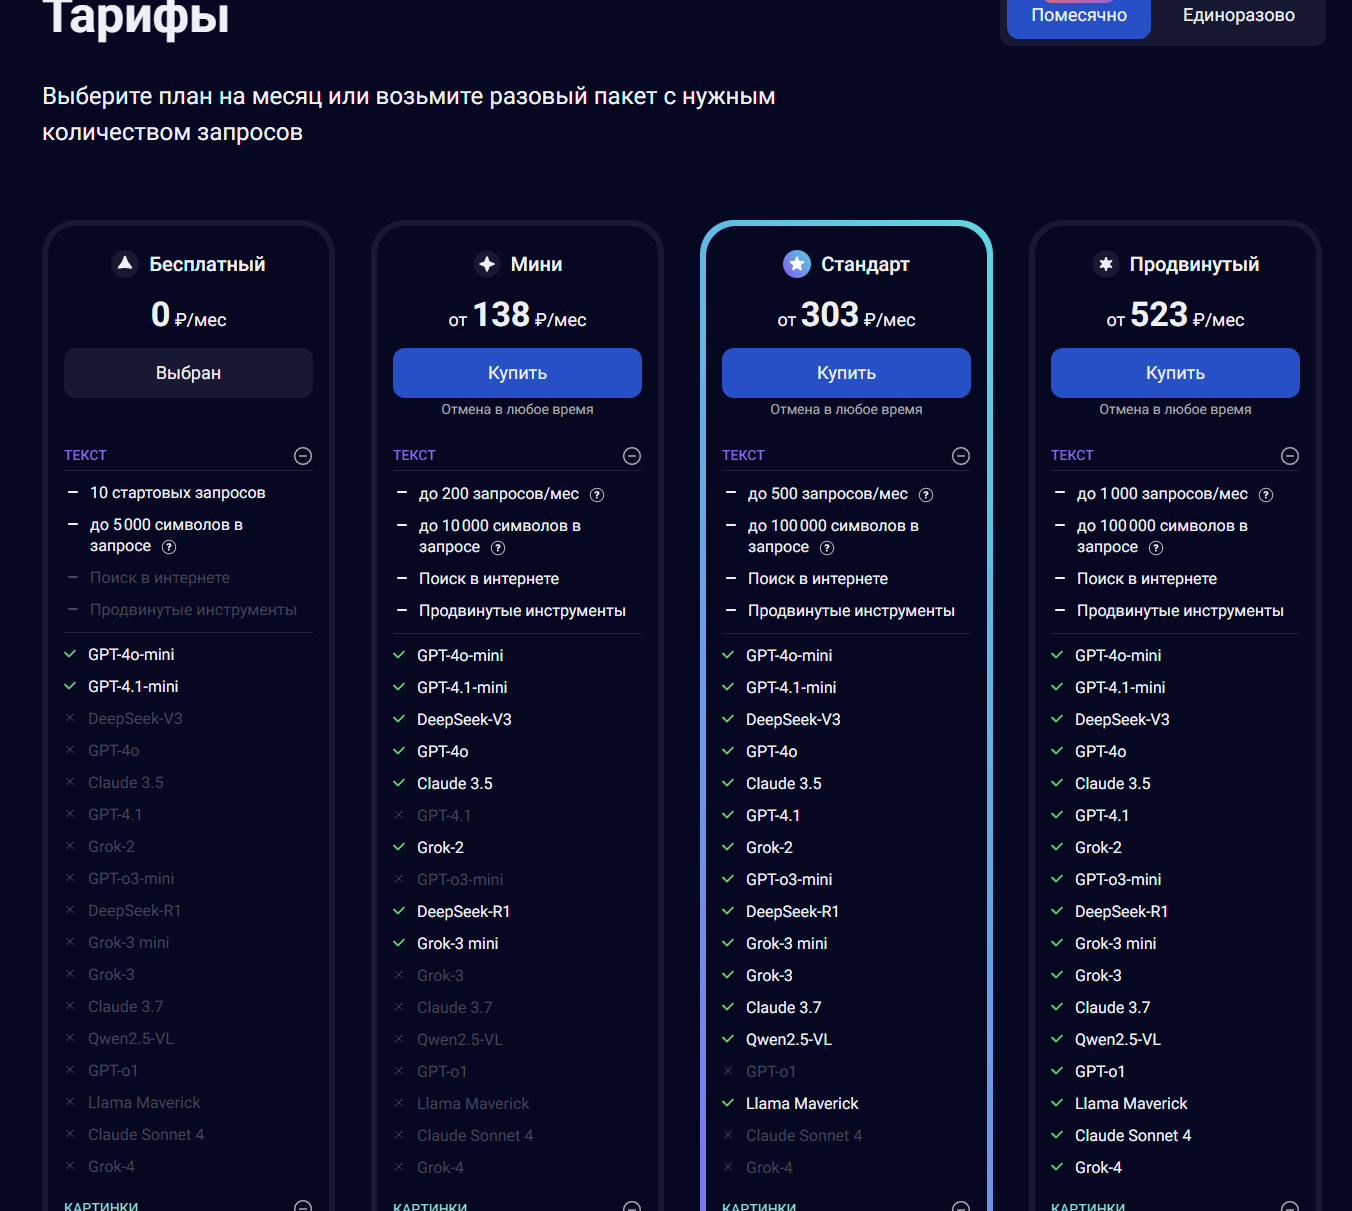This screenshot has width=1352, height=1211.
Task: Collapse the ТЕКСТ section in the Мини plan
Action: click(632, 456)
